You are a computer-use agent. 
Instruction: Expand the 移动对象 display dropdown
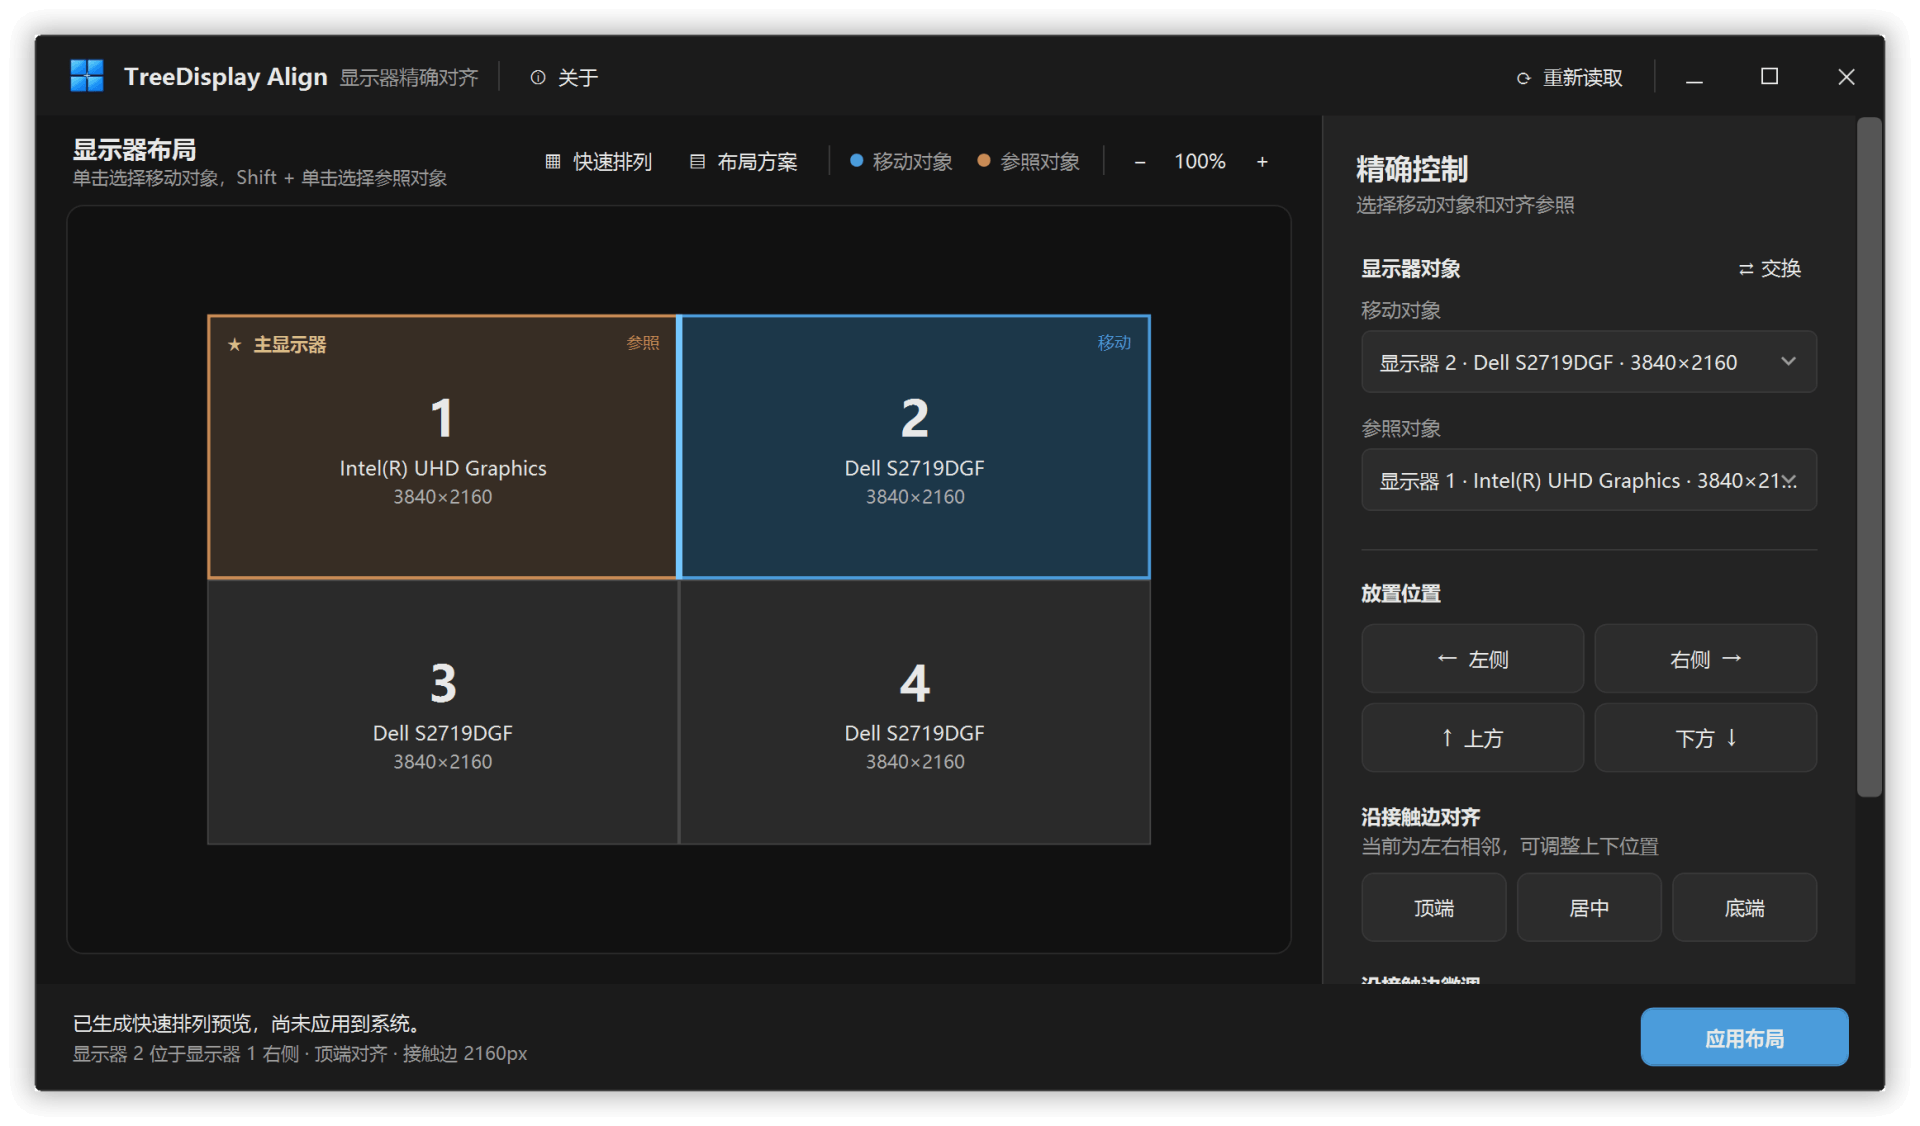(x=1588, y=362)
